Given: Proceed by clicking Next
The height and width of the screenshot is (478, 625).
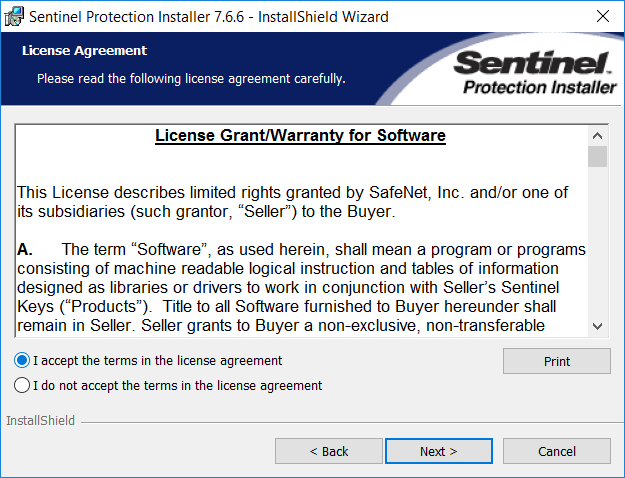Looking at the screenshot, I should click(438, 451).
